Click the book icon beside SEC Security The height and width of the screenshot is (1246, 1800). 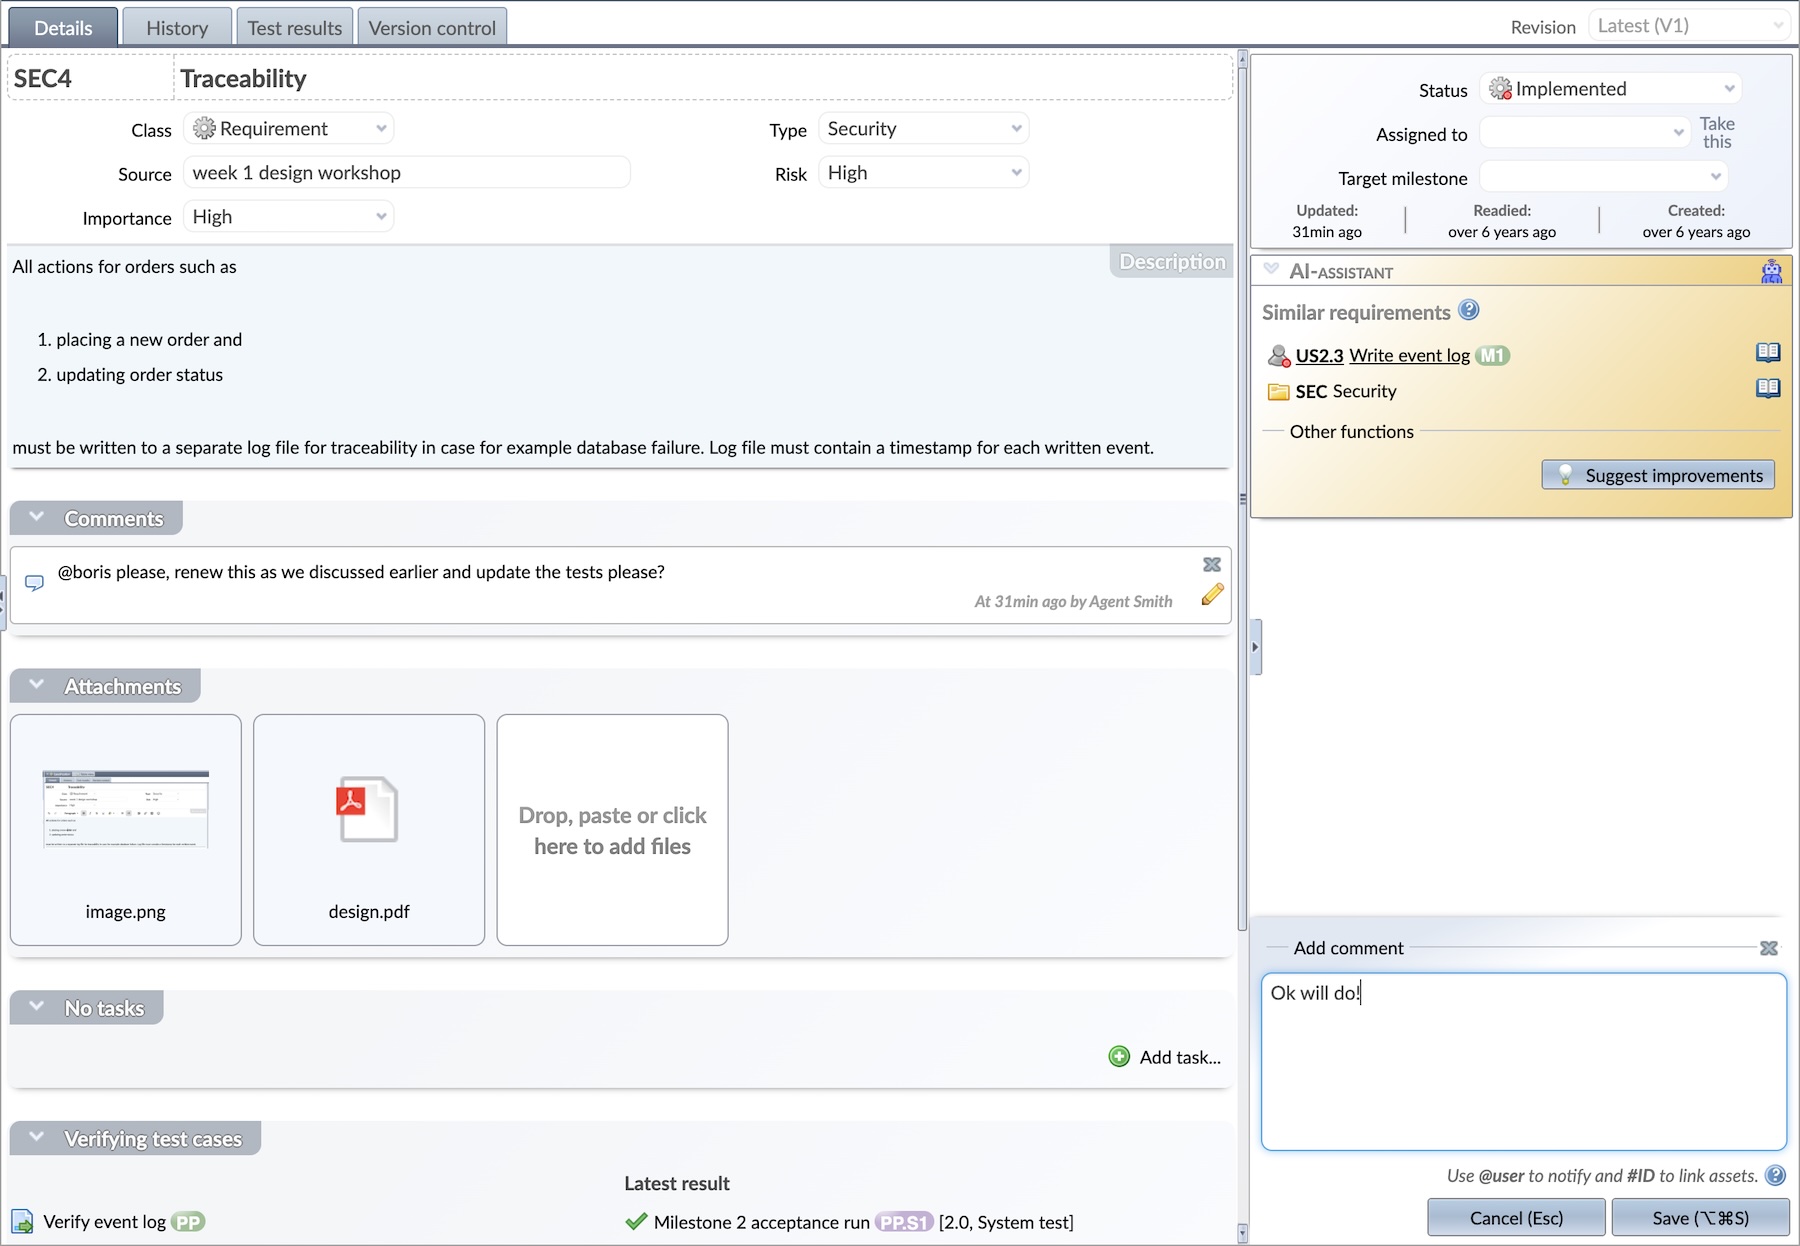tap(1767, 388)
